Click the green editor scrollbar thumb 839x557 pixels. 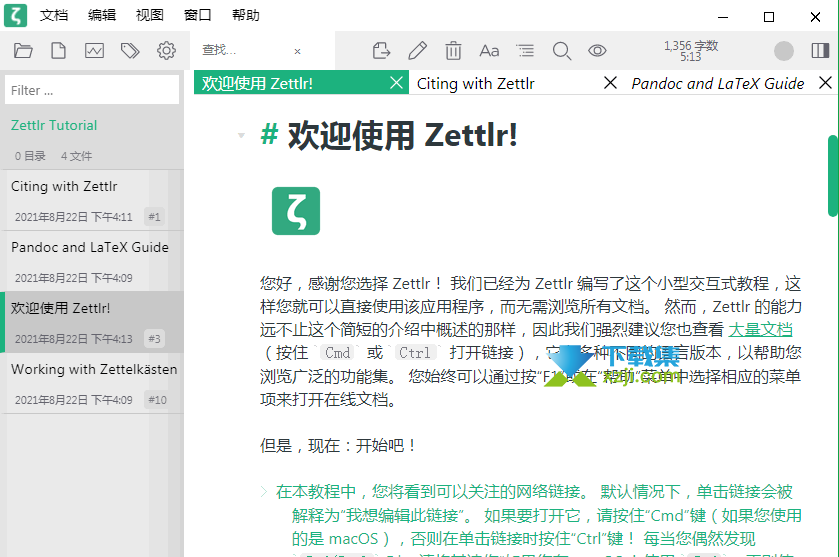[833, 176]
